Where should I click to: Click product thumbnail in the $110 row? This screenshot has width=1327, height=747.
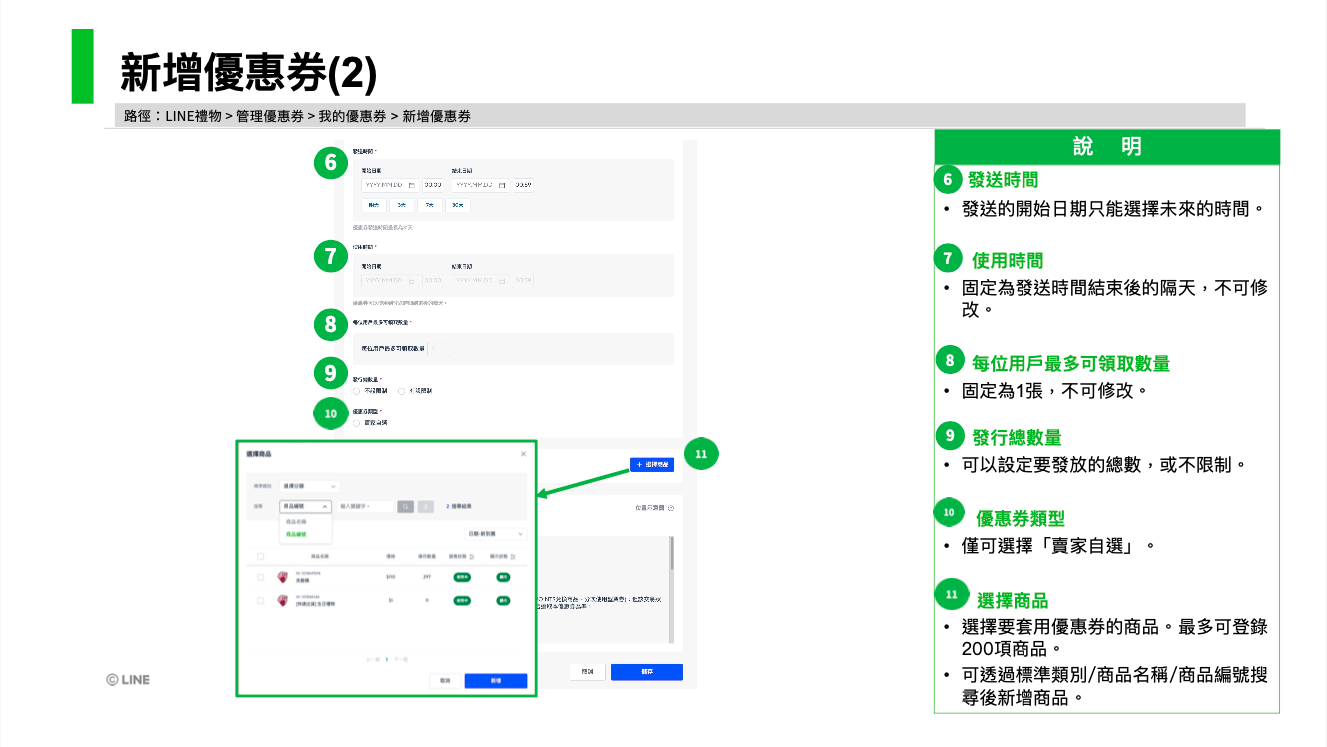click(283, 577)
